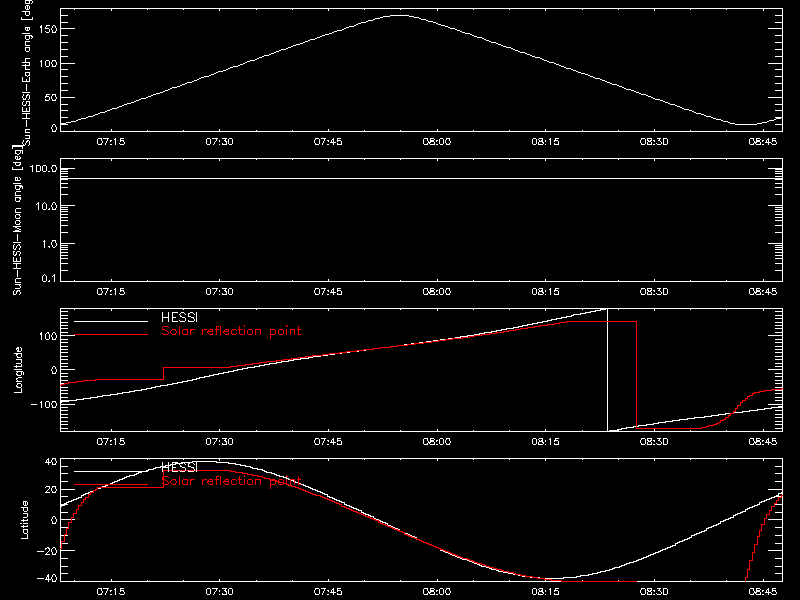Click 08:45 time label under Latitude plot
800x600 pixels.
[x=763, y=592]
